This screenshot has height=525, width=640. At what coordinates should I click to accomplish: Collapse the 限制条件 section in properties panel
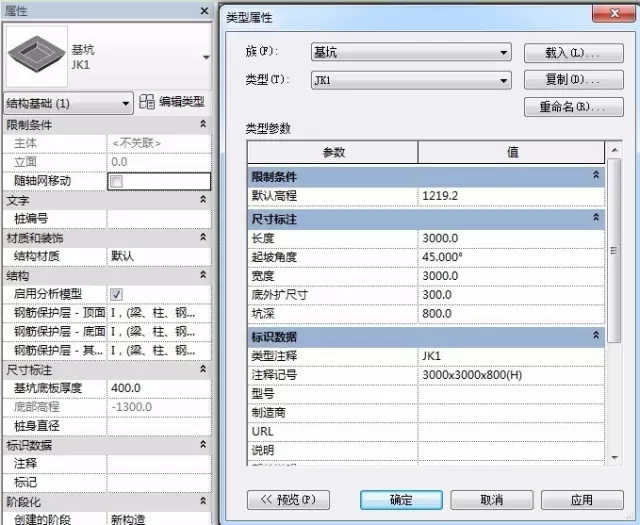click(x=203, y=125)
